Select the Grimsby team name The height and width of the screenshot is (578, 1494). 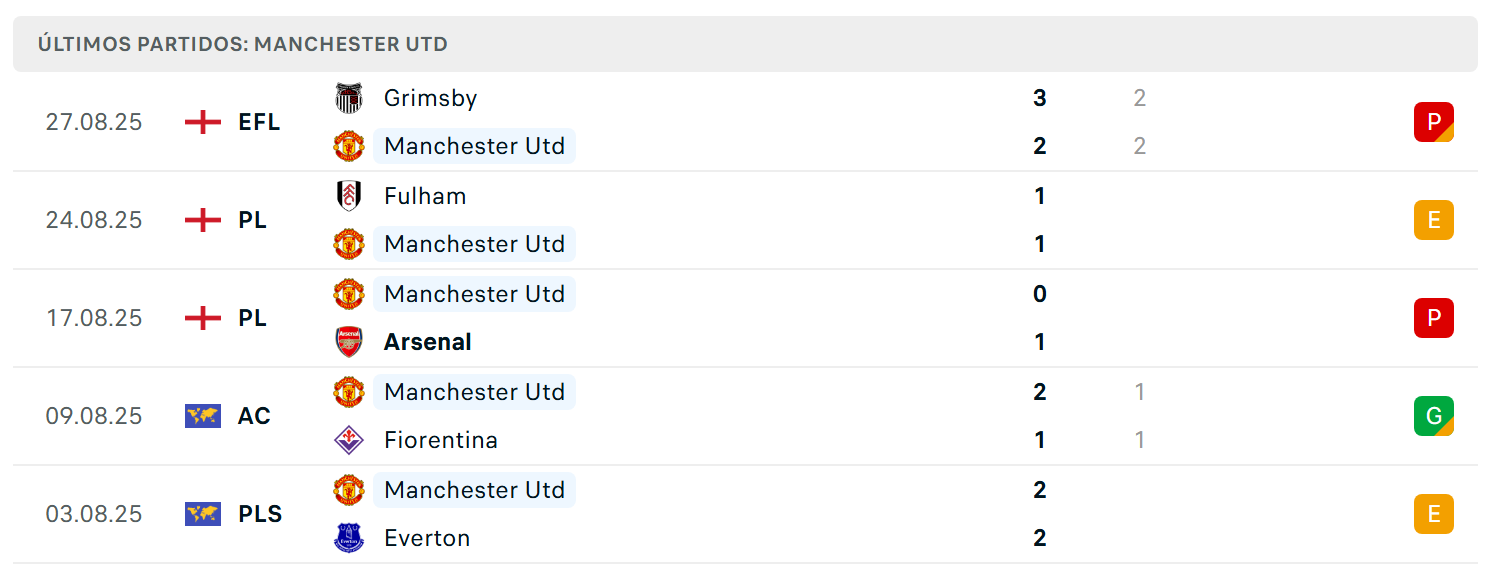tap(430, 98)
